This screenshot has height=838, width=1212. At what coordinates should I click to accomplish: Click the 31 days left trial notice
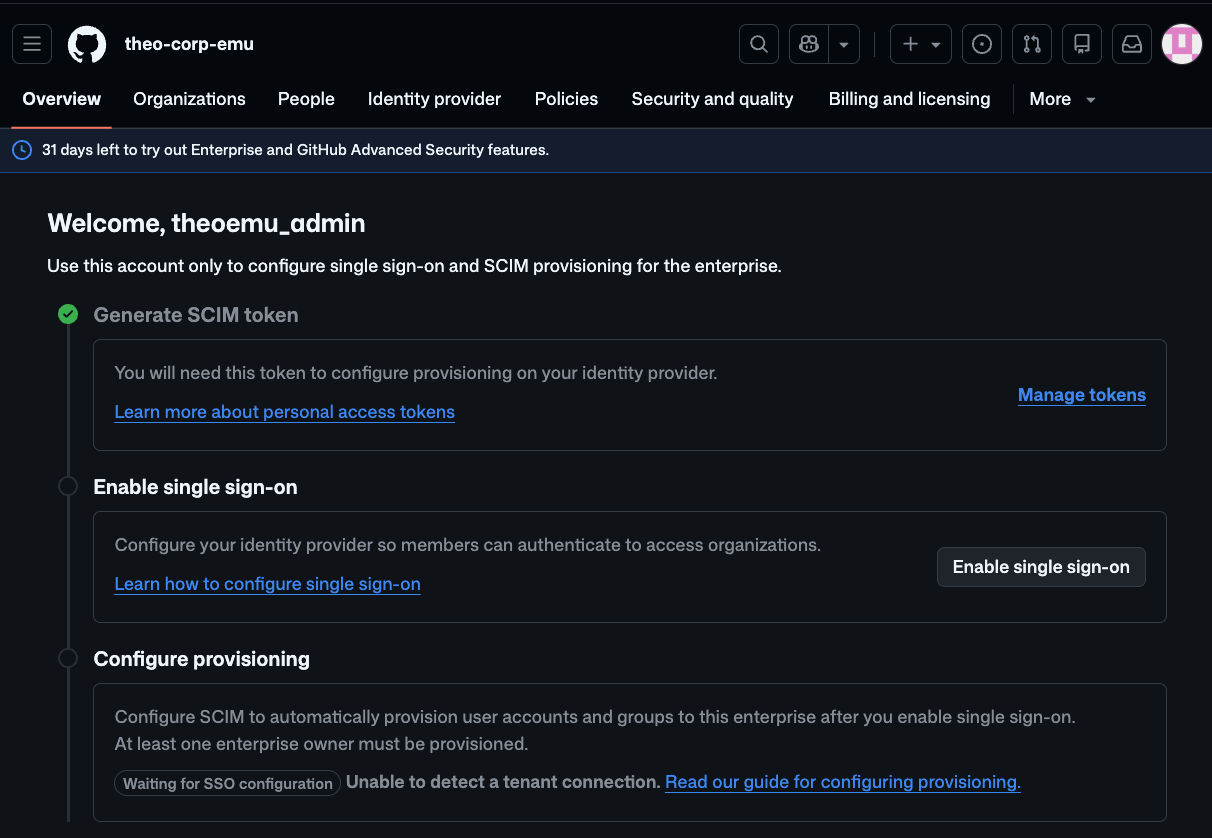[x=295, y=150]
